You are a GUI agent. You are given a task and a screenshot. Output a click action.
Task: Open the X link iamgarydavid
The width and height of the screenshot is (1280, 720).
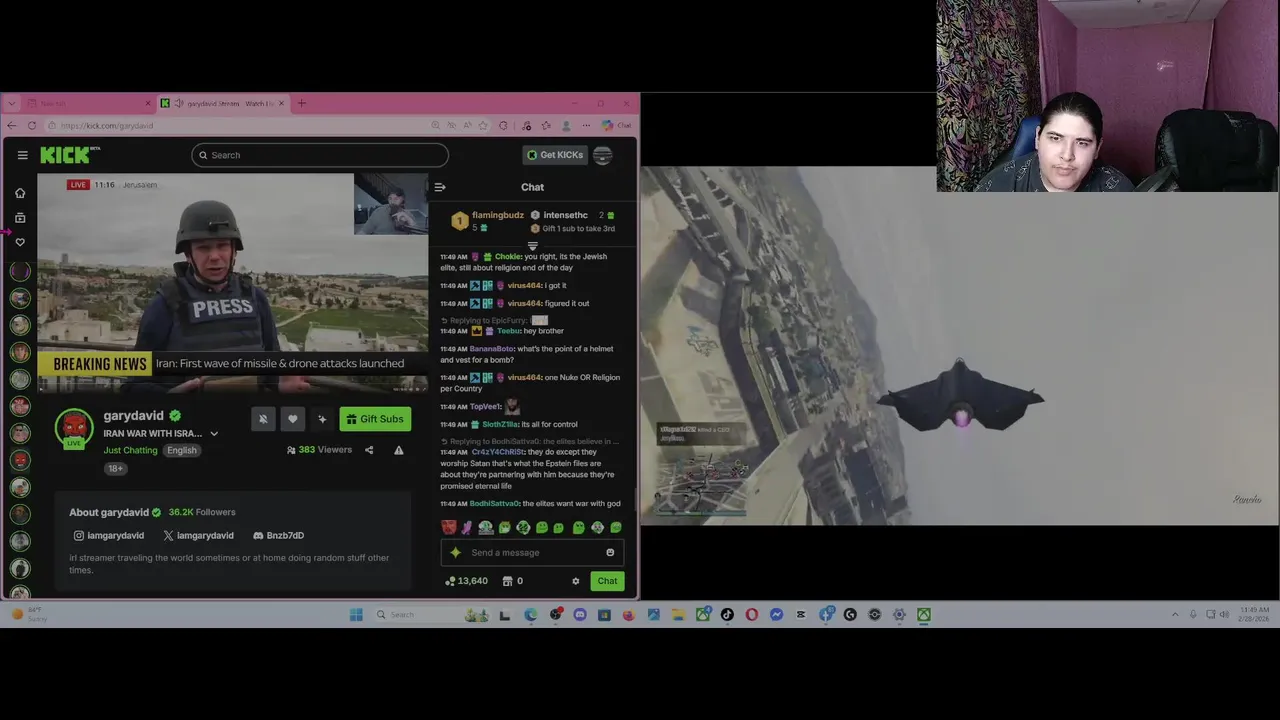coord(198,535)
